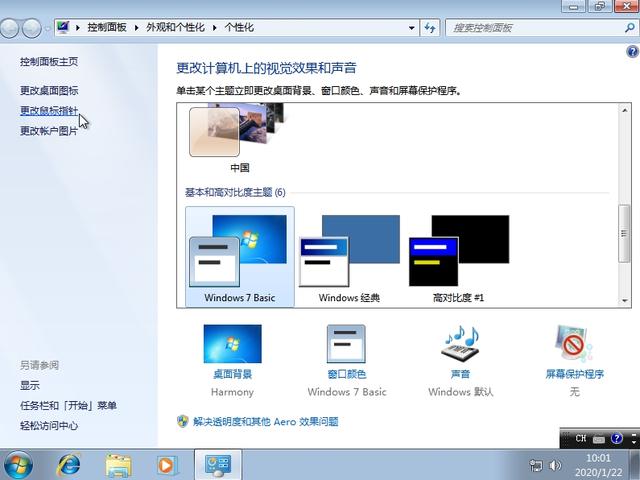
Task: Expand the arrow after 外观和个性化 in breadcrumb
Action: (215, 28)
